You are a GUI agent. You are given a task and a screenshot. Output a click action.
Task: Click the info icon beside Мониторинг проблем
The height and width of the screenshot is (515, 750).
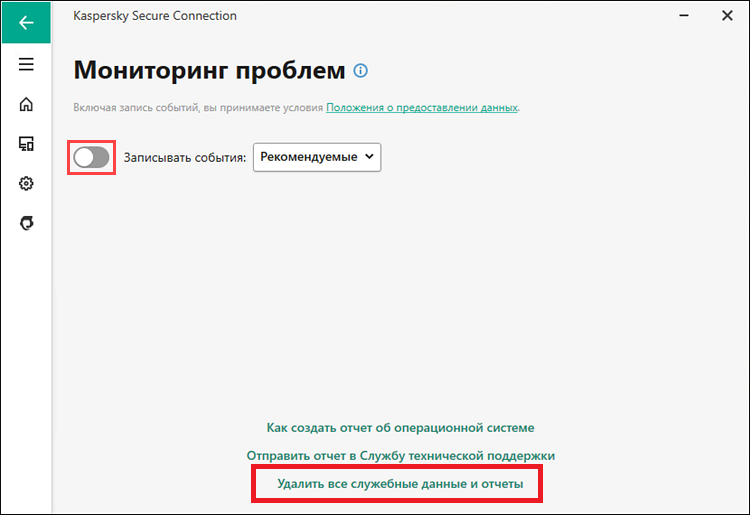361,71
